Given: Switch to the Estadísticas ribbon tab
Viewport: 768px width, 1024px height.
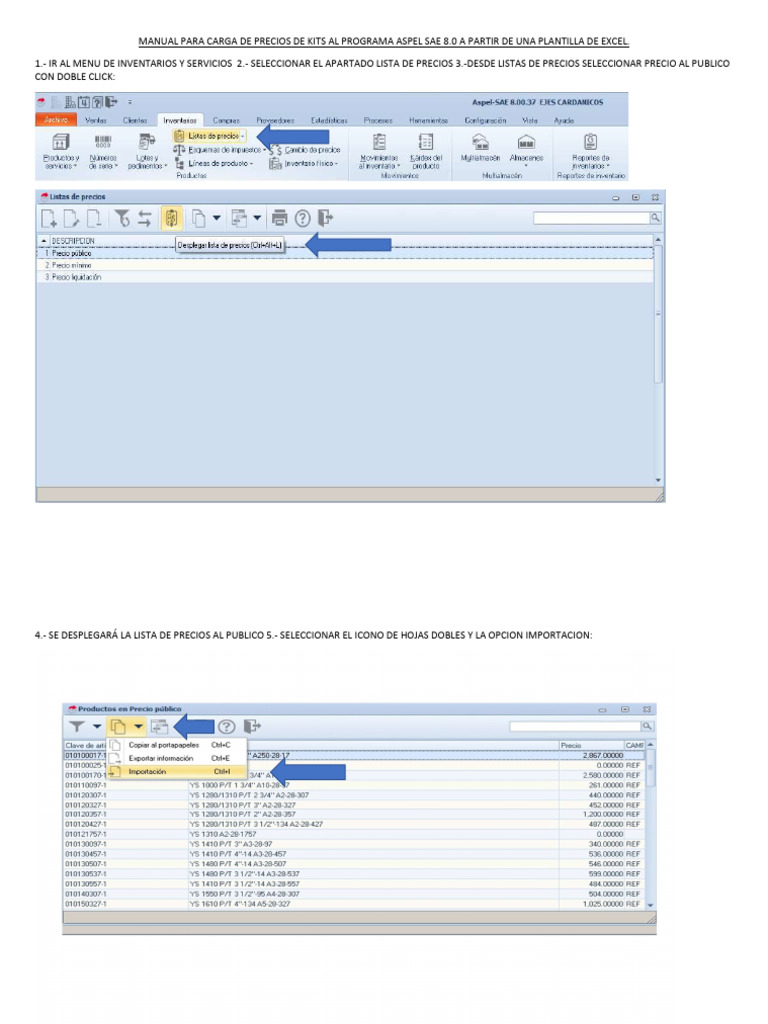Looking at the screenshot, I should [x=328, y=120].
